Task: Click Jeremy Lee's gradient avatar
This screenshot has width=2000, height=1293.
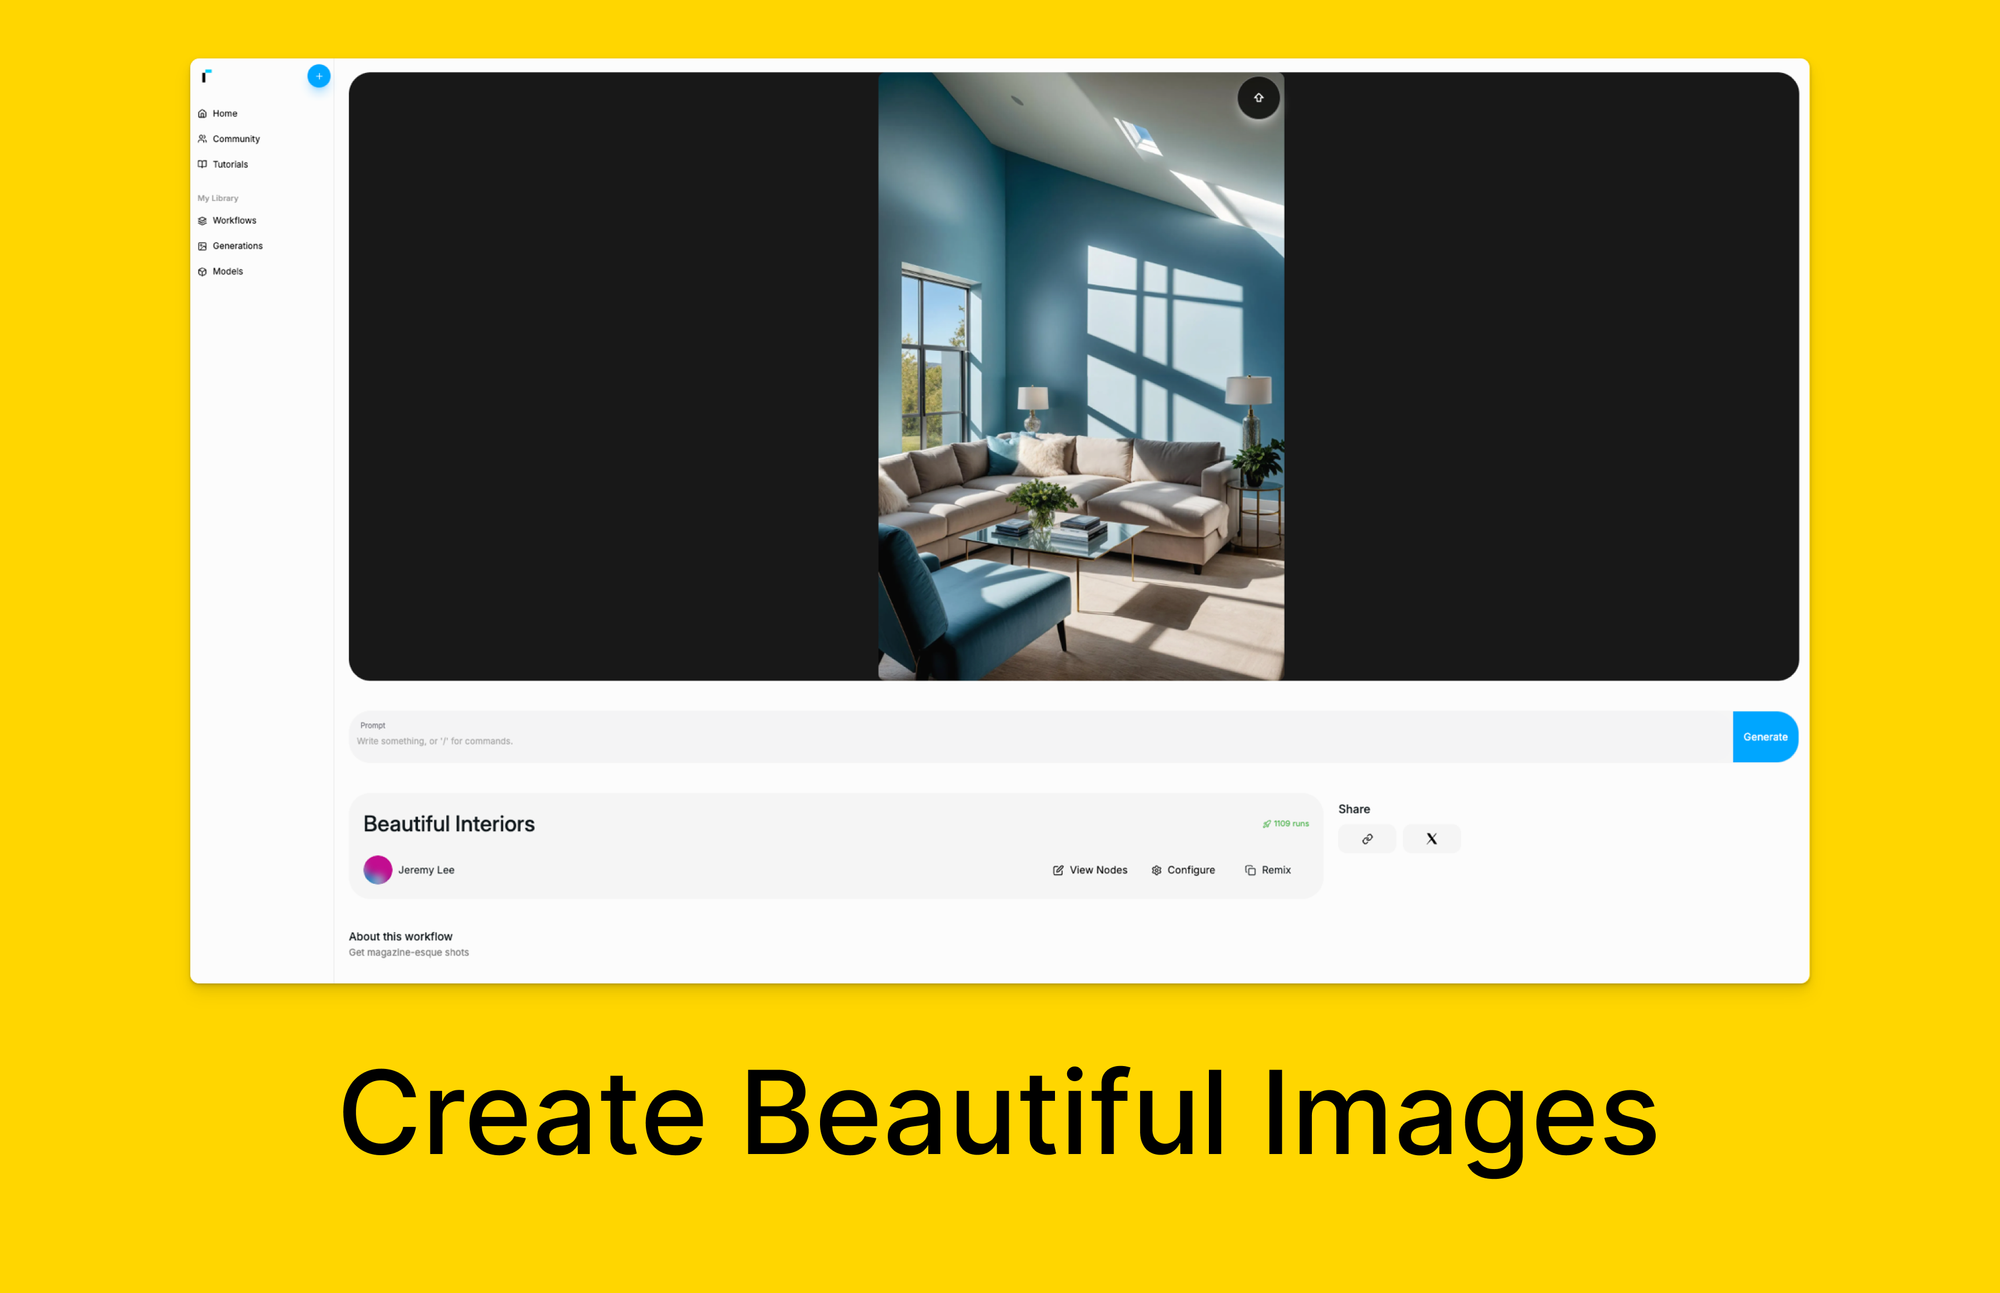Action: [x=377, y=870]
